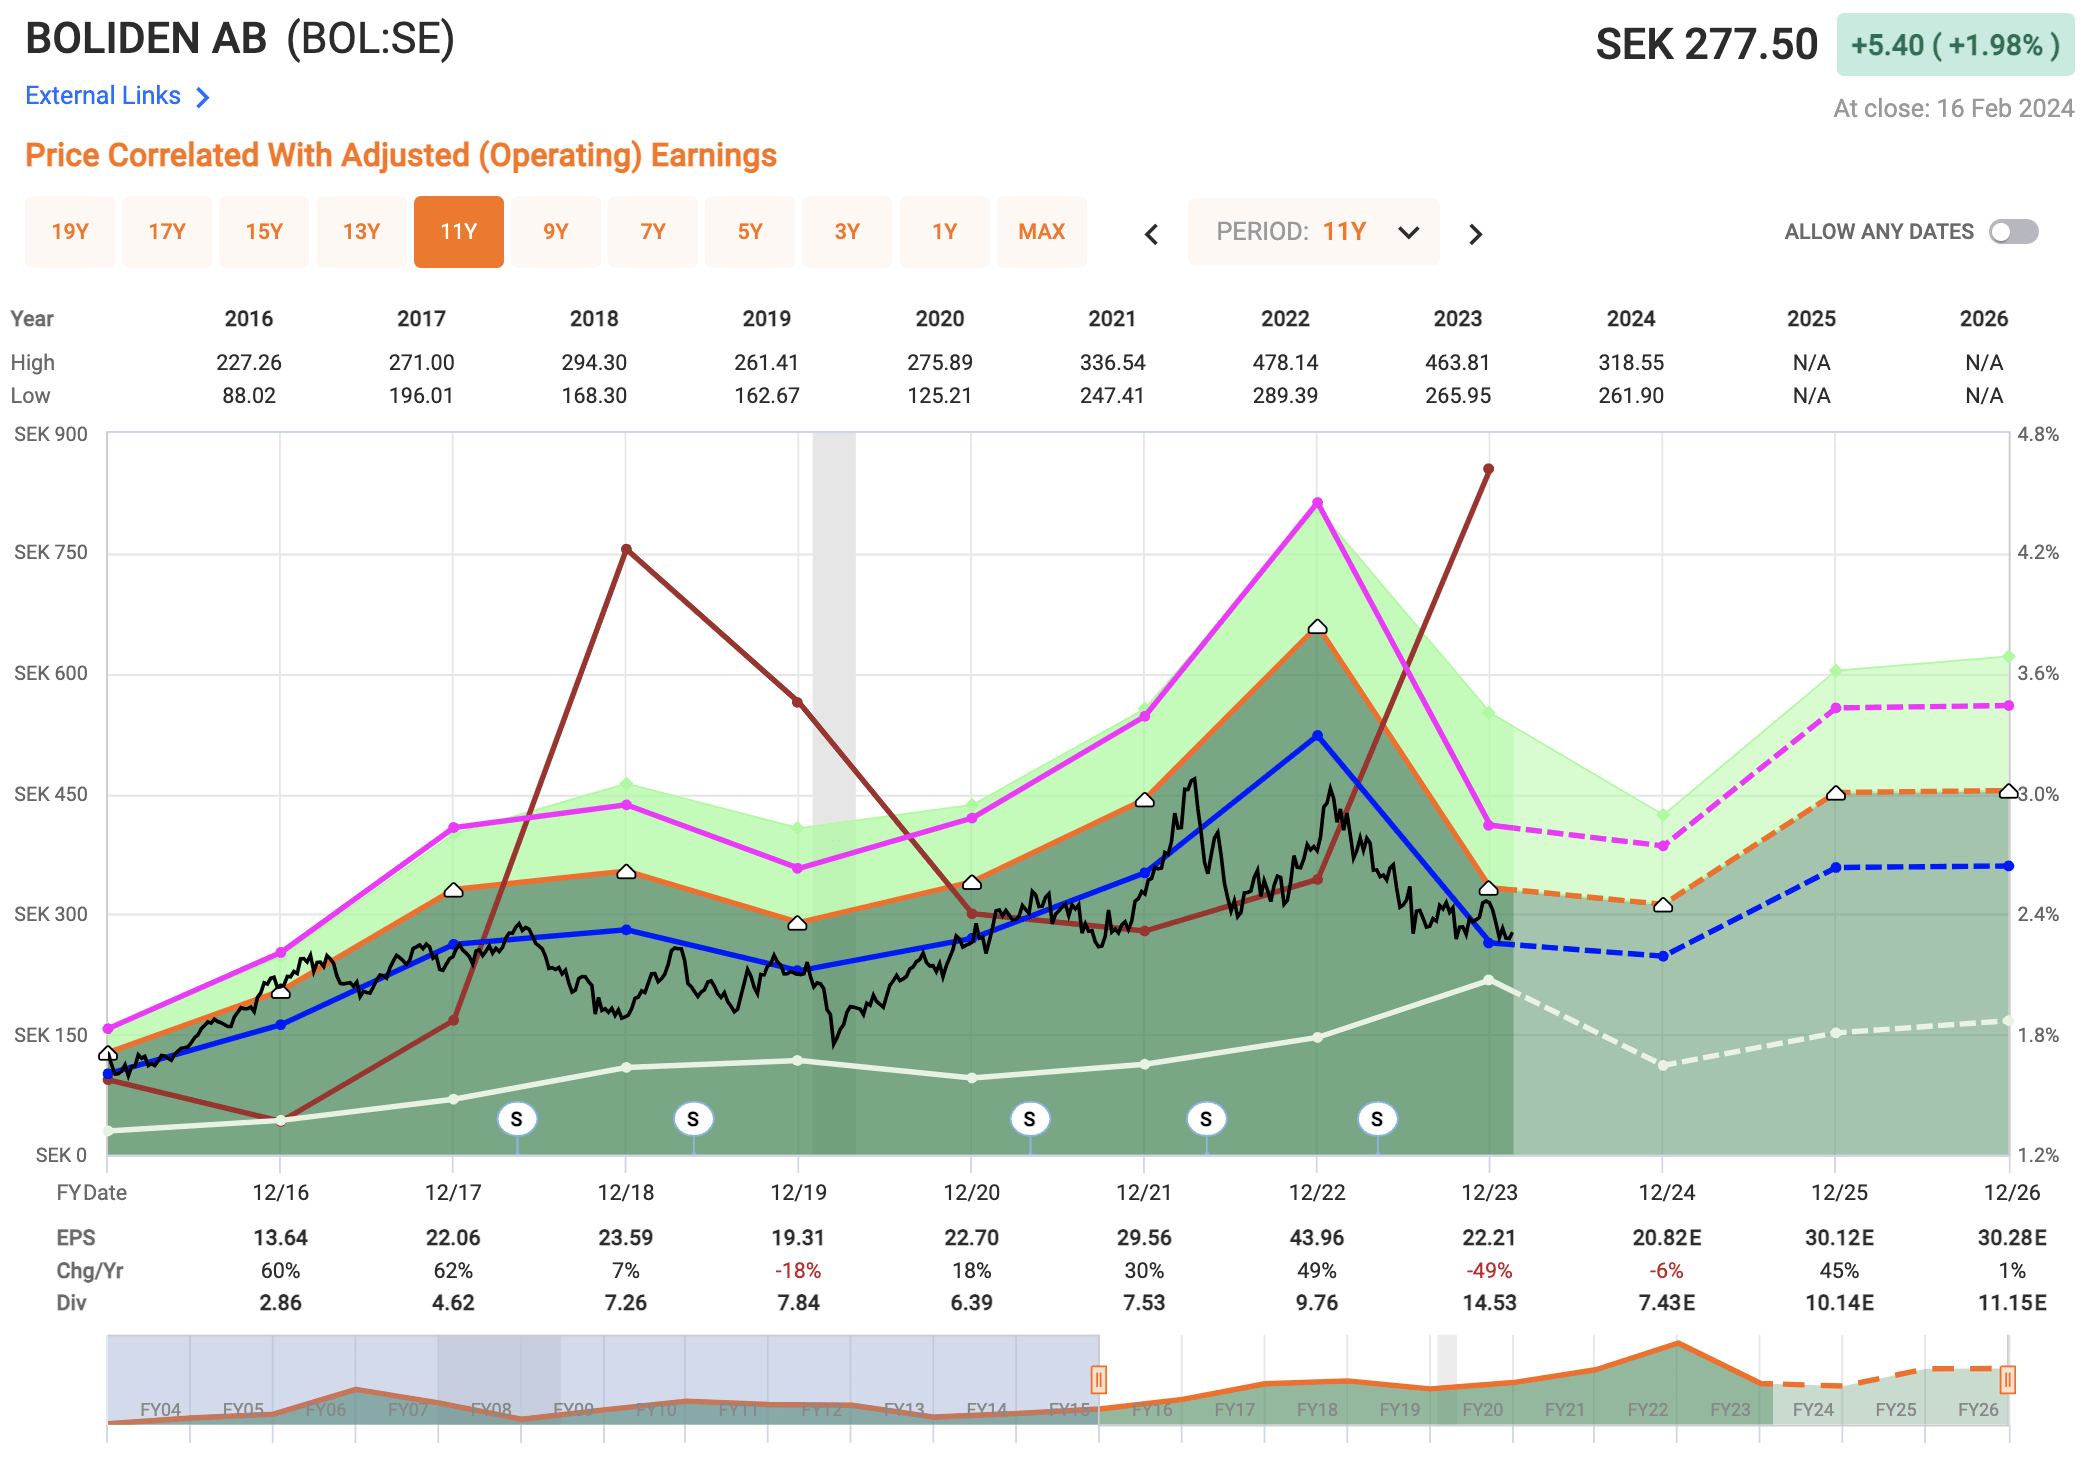Enable the ALLOW ANY DATES toggle
Viewport: 2096px width, 1468px height.
[2012, 231]
